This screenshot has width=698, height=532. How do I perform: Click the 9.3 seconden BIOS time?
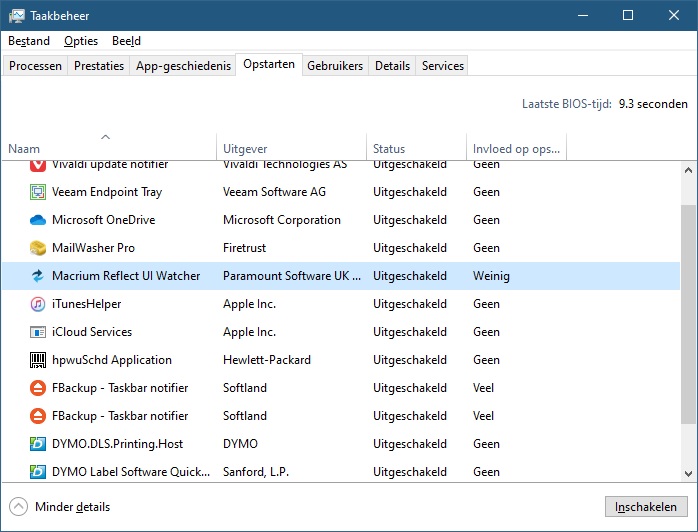tap(653, 104)
